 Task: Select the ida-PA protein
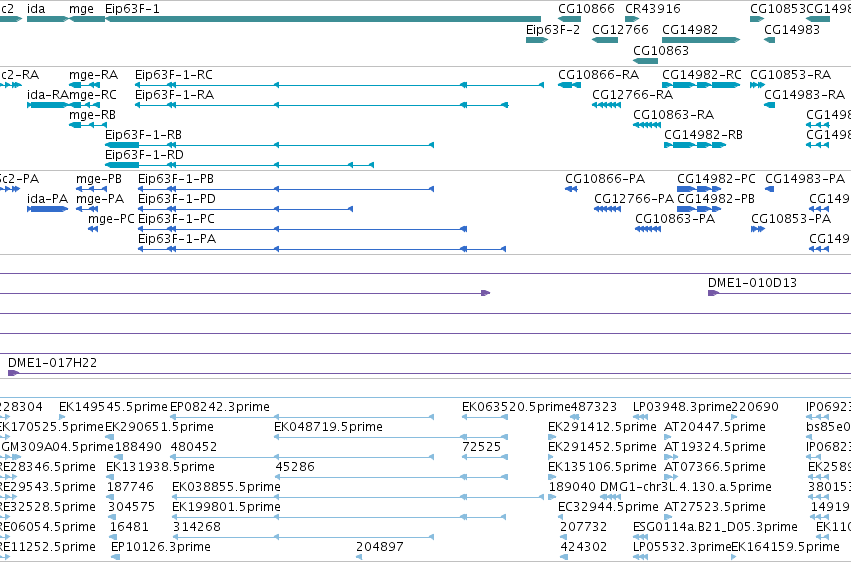pos(48,209)
